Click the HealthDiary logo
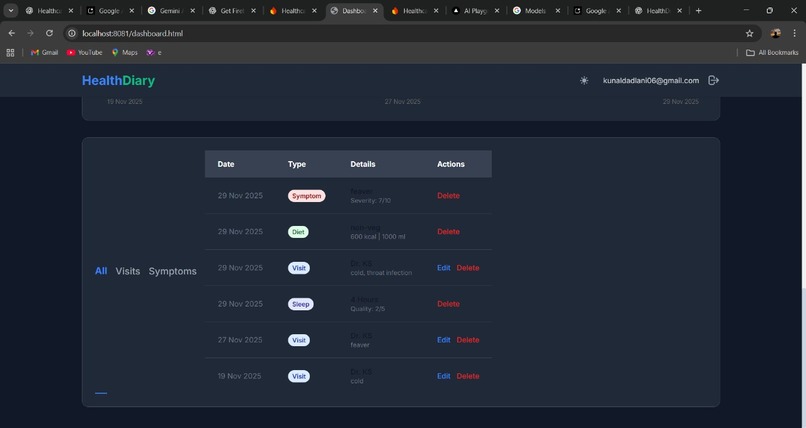This screenshot has height=428, width=806. pos(118,81)
